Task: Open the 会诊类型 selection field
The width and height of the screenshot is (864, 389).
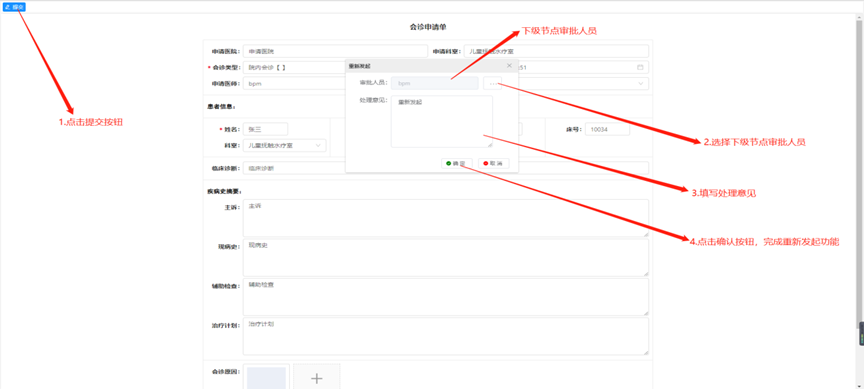Action: (x=294, y=67)
